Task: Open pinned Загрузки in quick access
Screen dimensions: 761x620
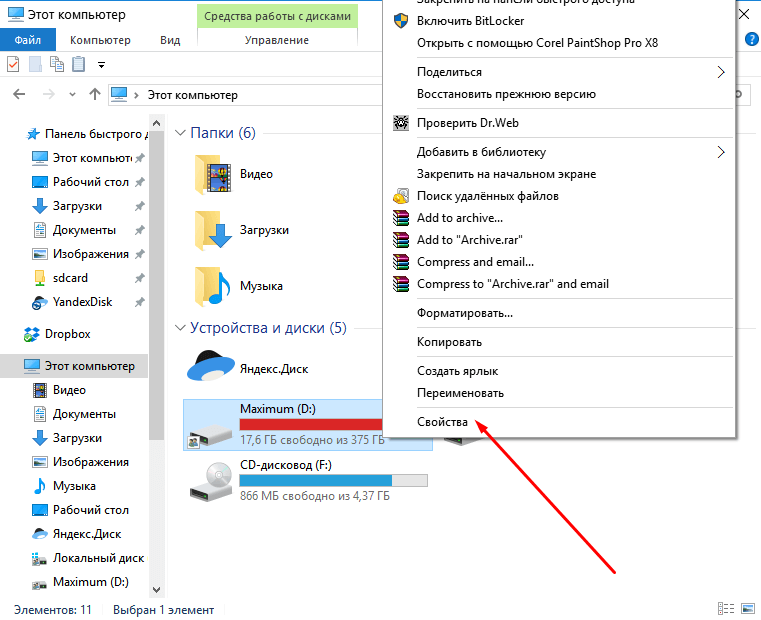Action: point(67,205)
